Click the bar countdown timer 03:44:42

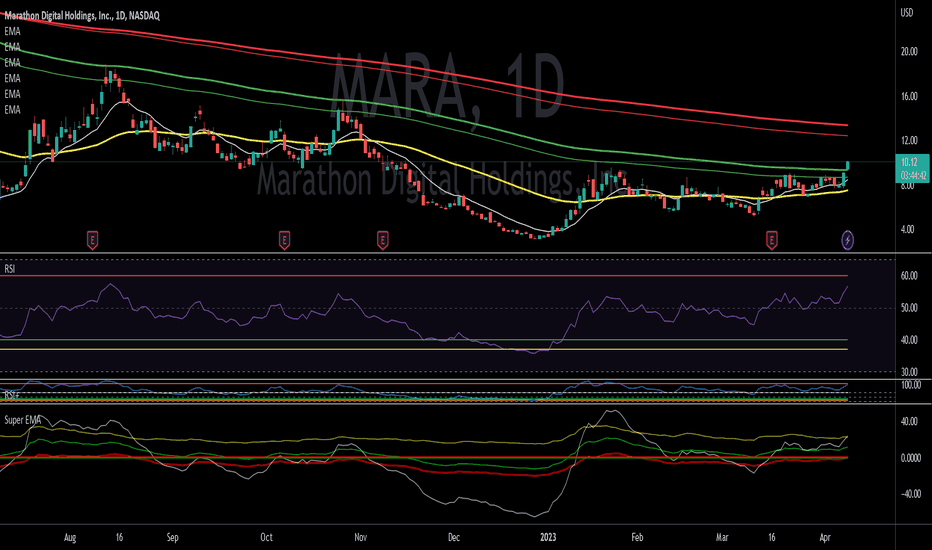pos(914,175)
